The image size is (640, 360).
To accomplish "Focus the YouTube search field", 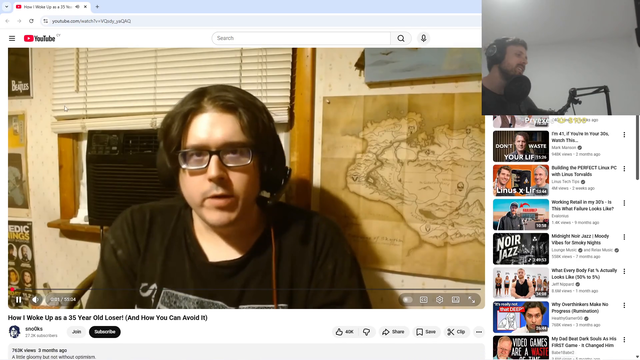I will (x=301, y=38).
